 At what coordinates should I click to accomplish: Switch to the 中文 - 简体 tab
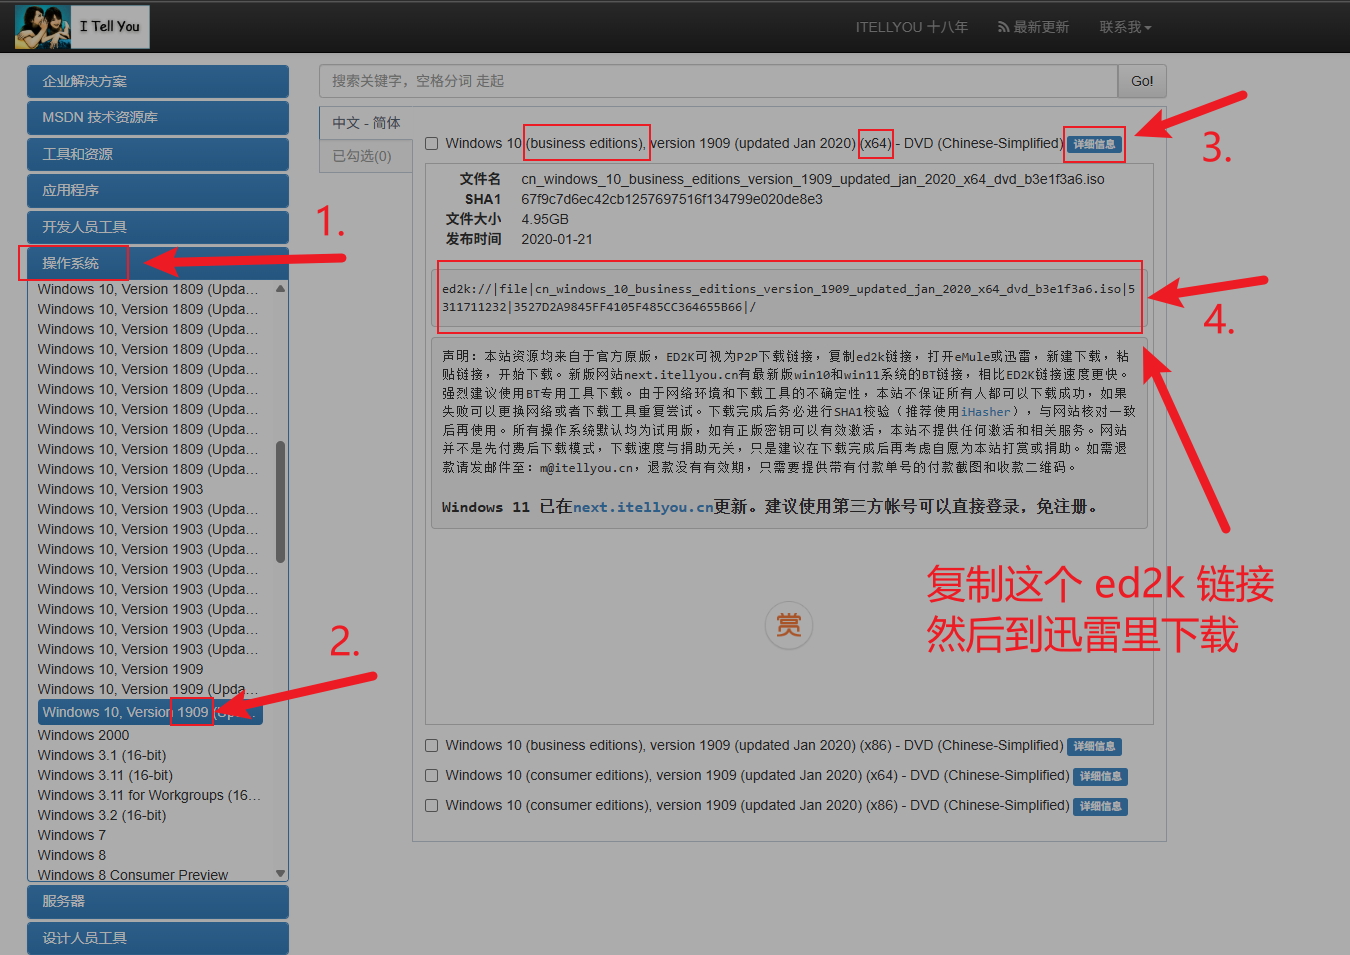(366, 123)
